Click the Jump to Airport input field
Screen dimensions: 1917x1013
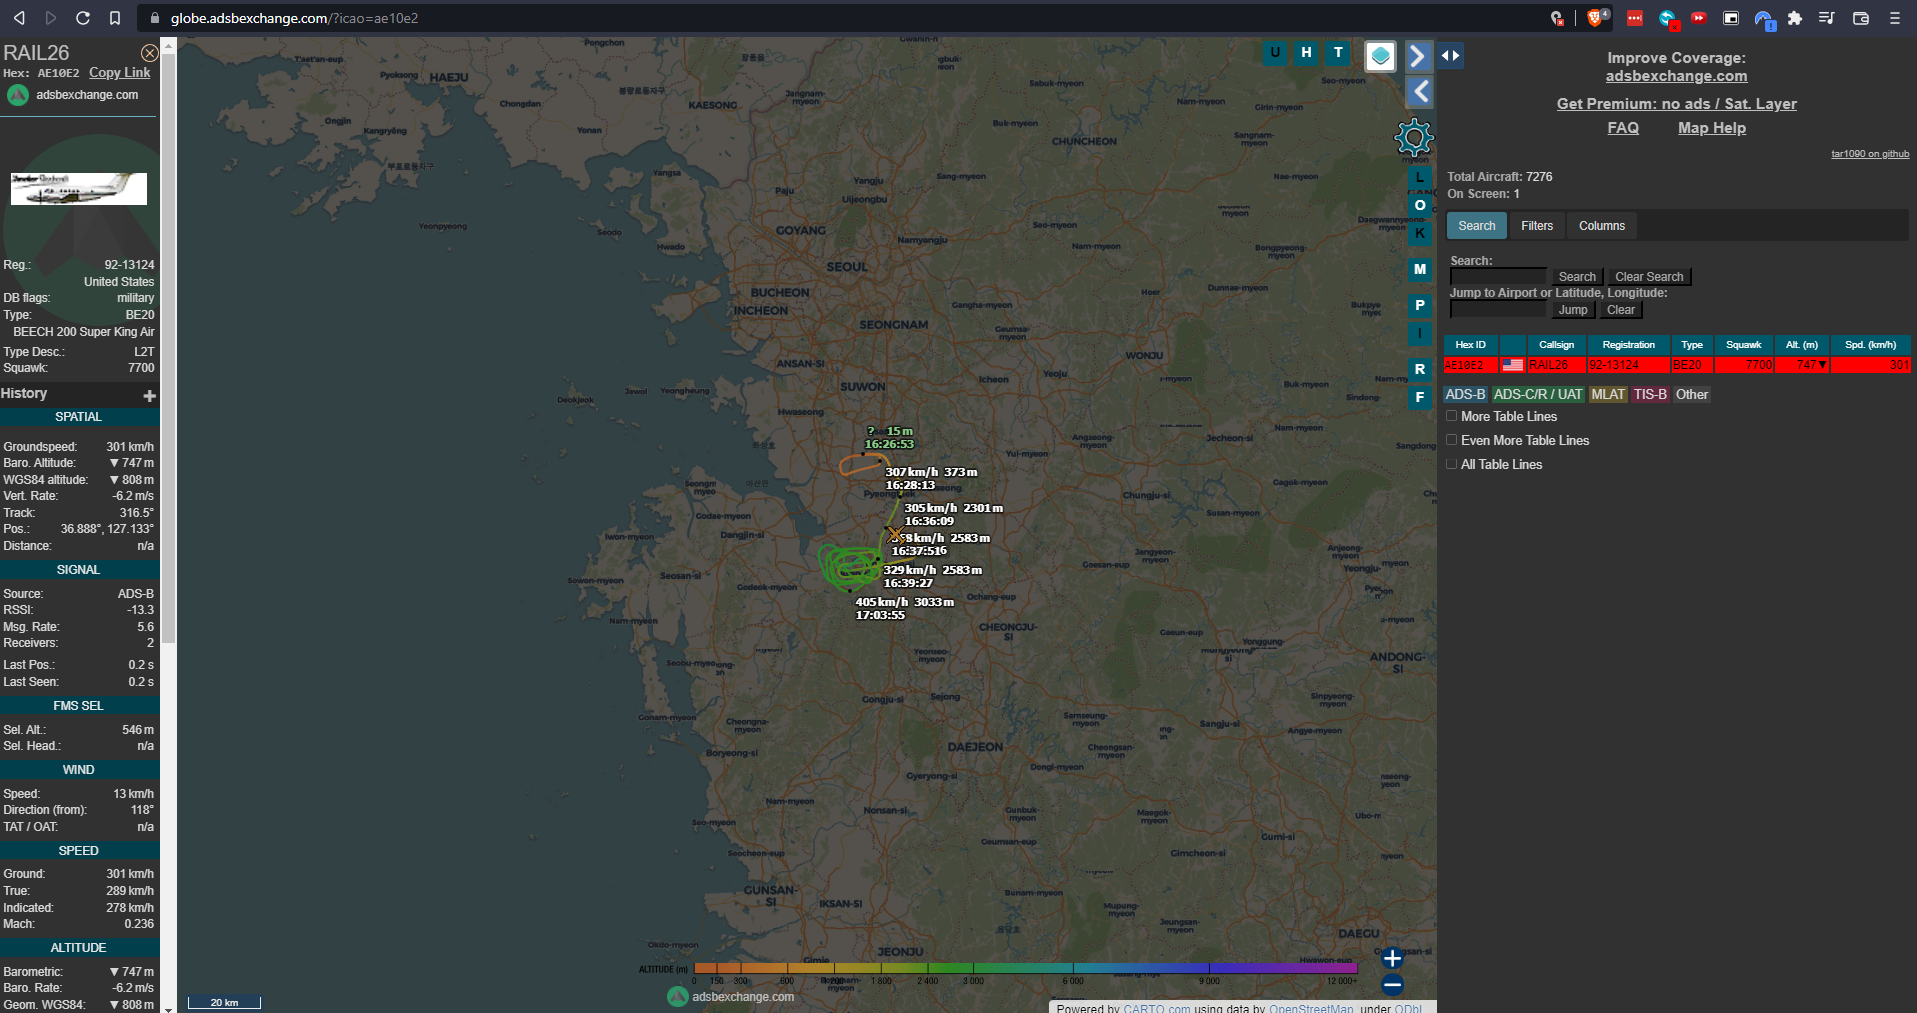[1498, 310]
